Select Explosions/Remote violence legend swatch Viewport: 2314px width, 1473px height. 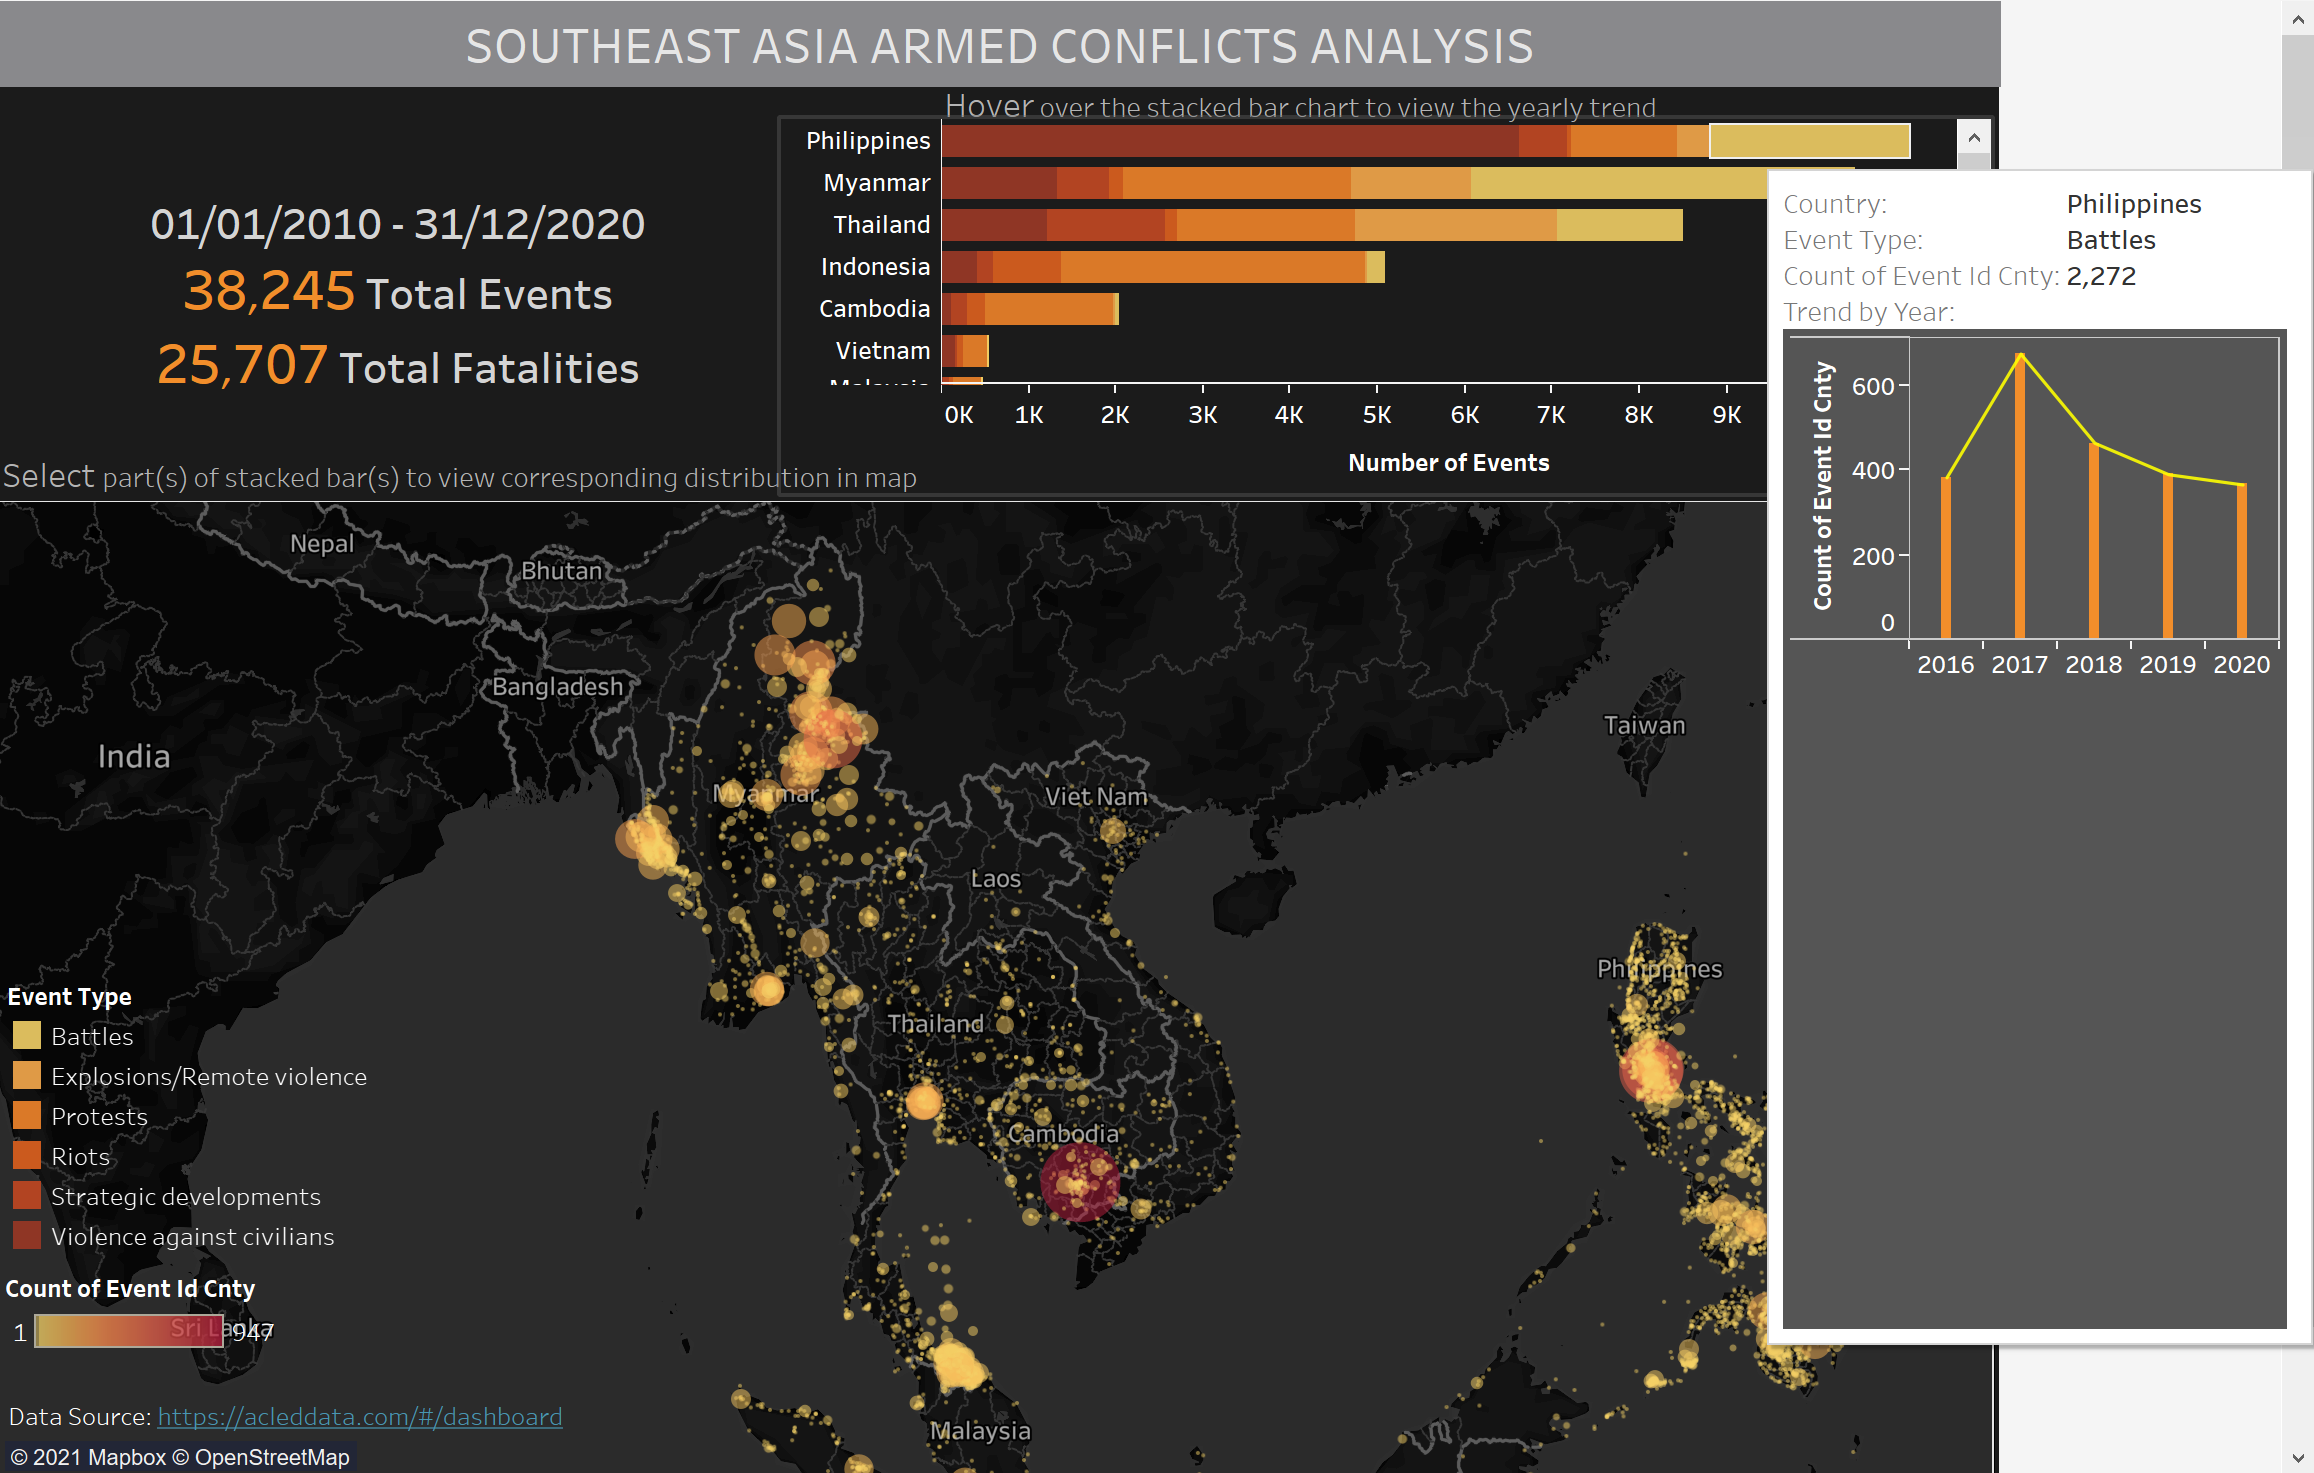(27, 1075)
